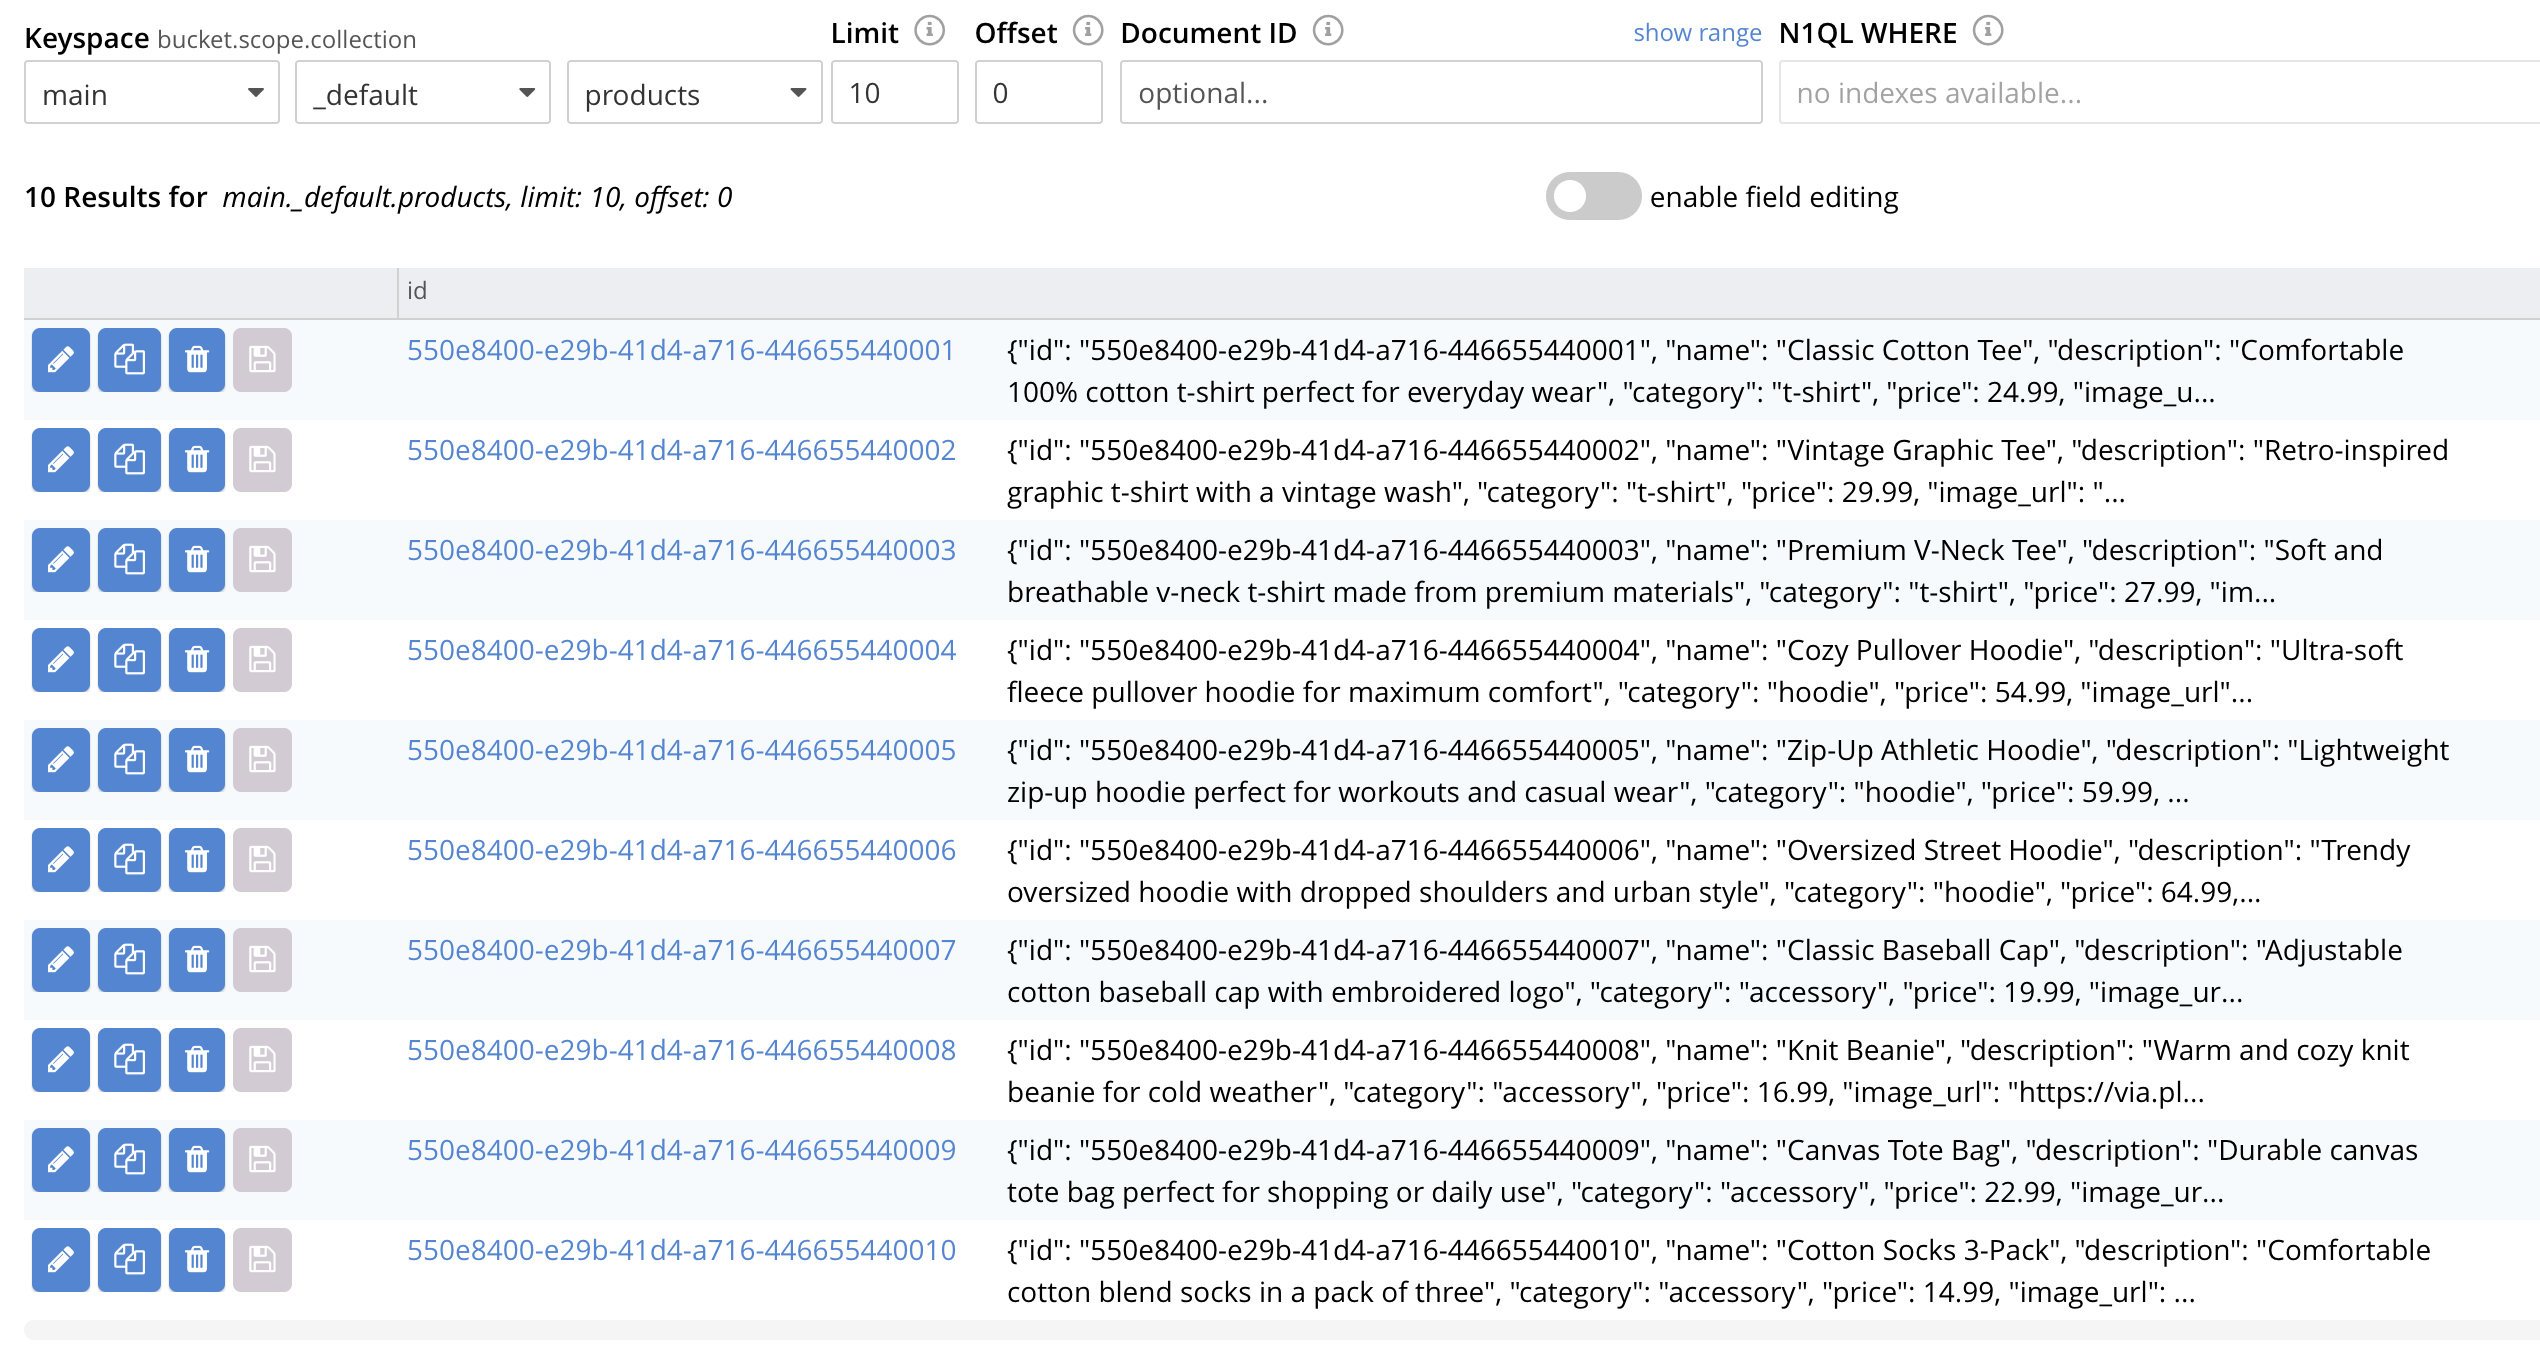
Task: Delete the Cotton Socks 3-Pack document
Action: click(197, 1260)
